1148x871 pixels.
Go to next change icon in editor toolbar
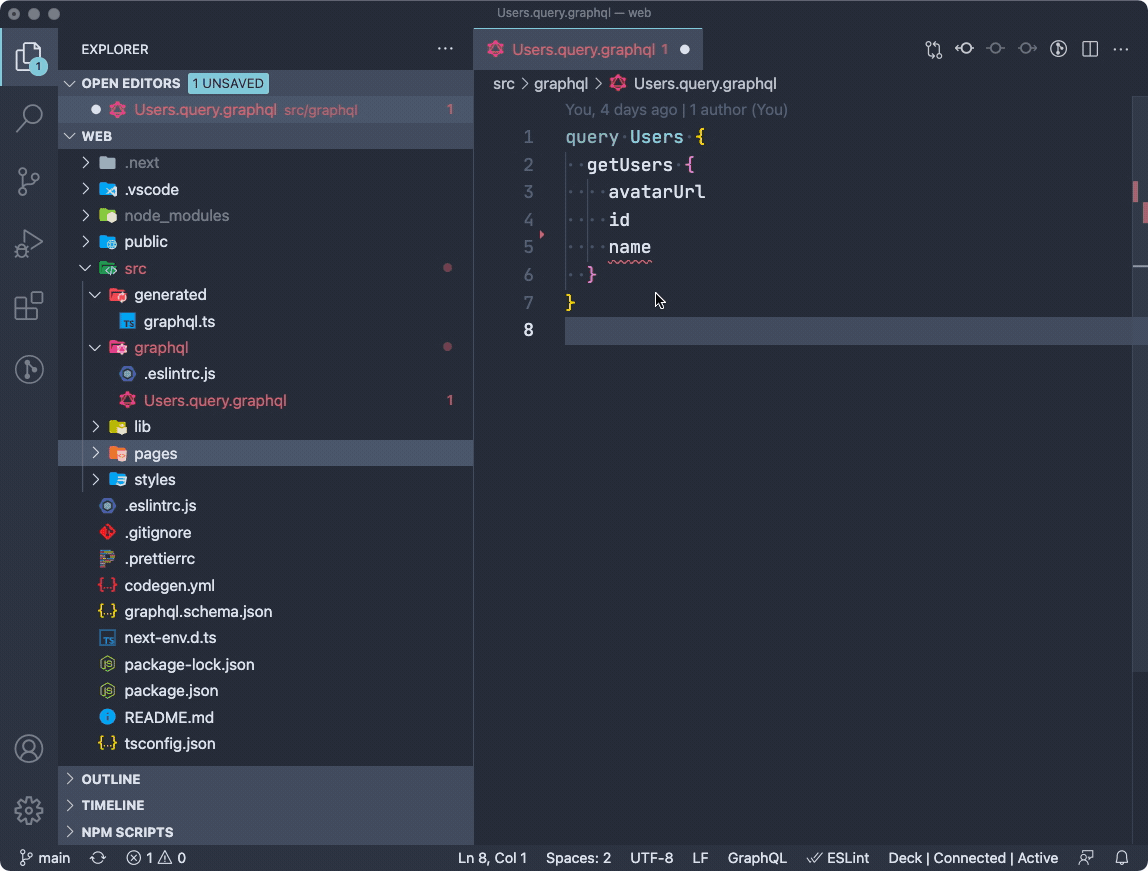click(1027, 49)
